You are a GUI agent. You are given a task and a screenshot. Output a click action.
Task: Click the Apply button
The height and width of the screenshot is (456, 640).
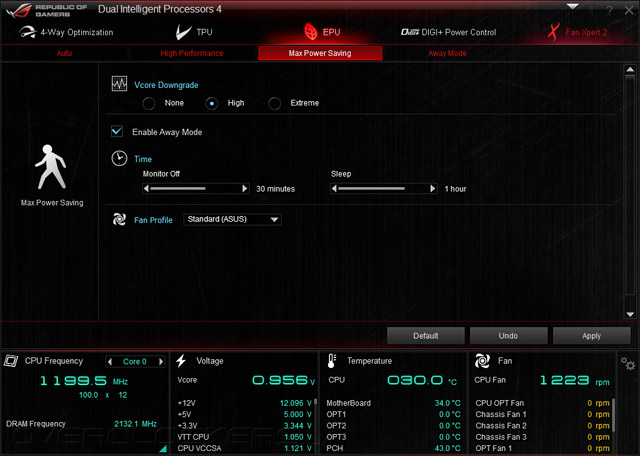pos(591,336)
